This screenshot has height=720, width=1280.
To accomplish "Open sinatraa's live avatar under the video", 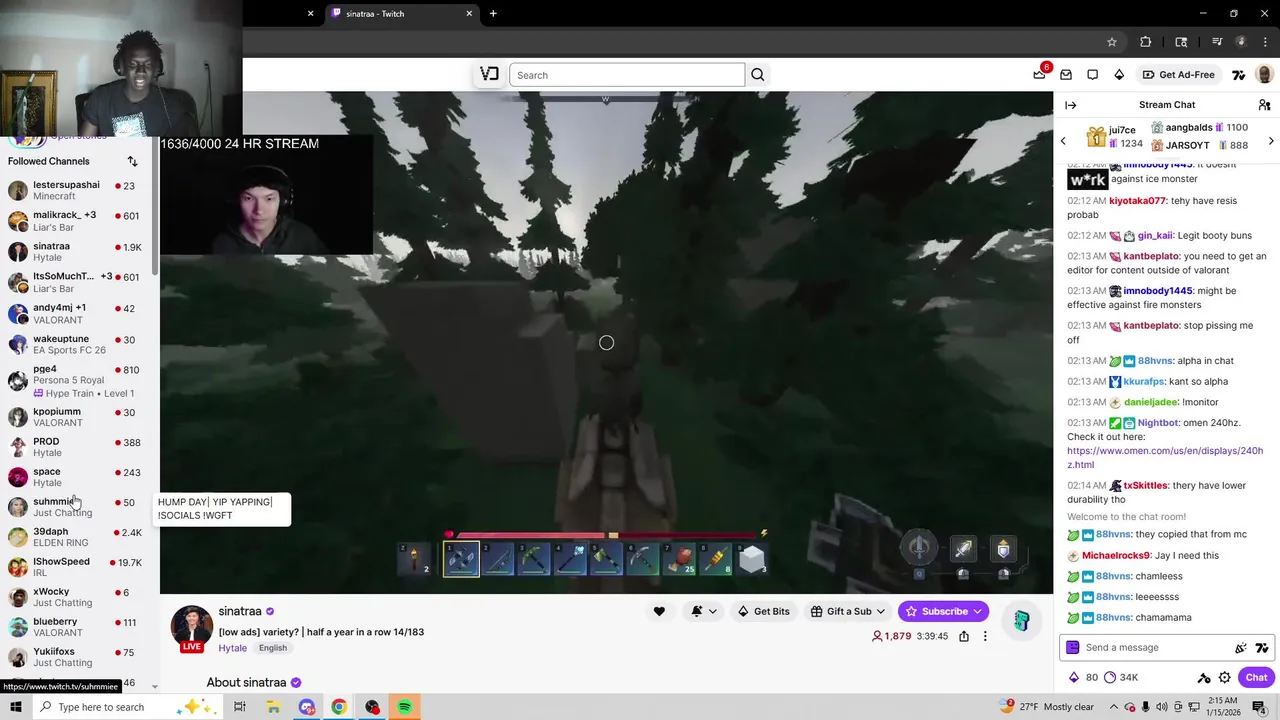I will coord(192,627).
